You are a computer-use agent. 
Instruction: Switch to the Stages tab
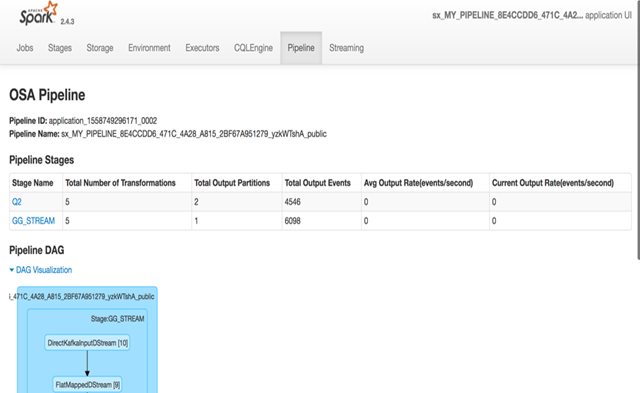[x=60, y=48]
